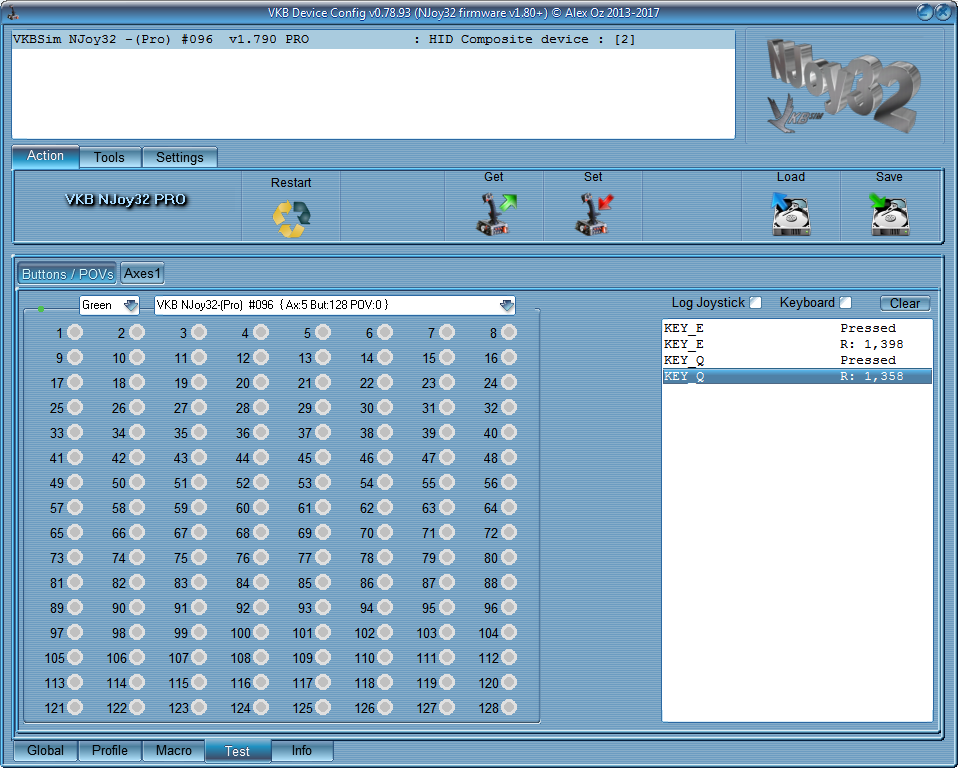Screen dimensions: 958x768
Task: Click the Load disk icon
Action: (x=790, y=215)
